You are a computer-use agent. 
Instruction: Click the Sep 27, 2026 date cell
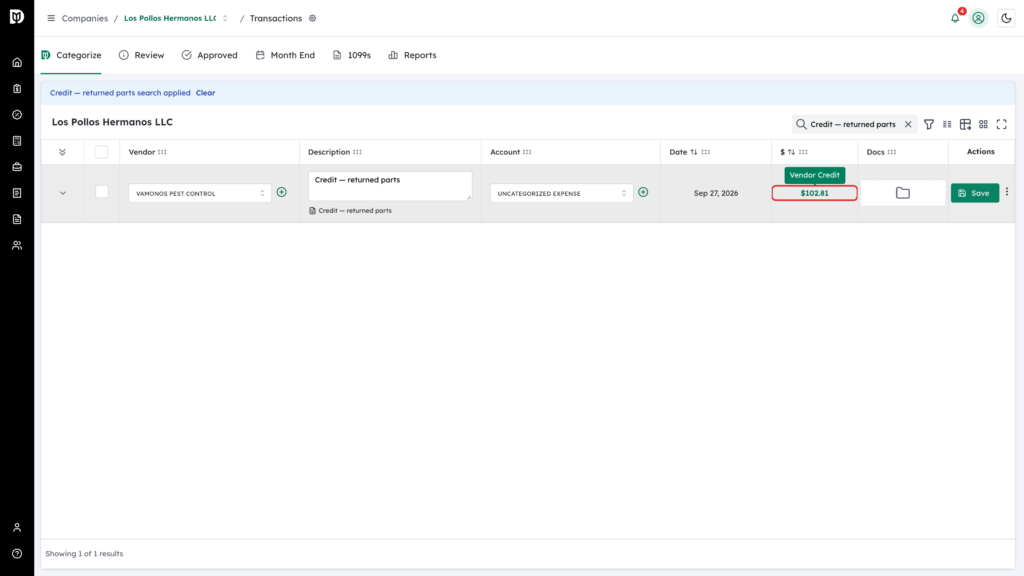[x=716, y=193]
